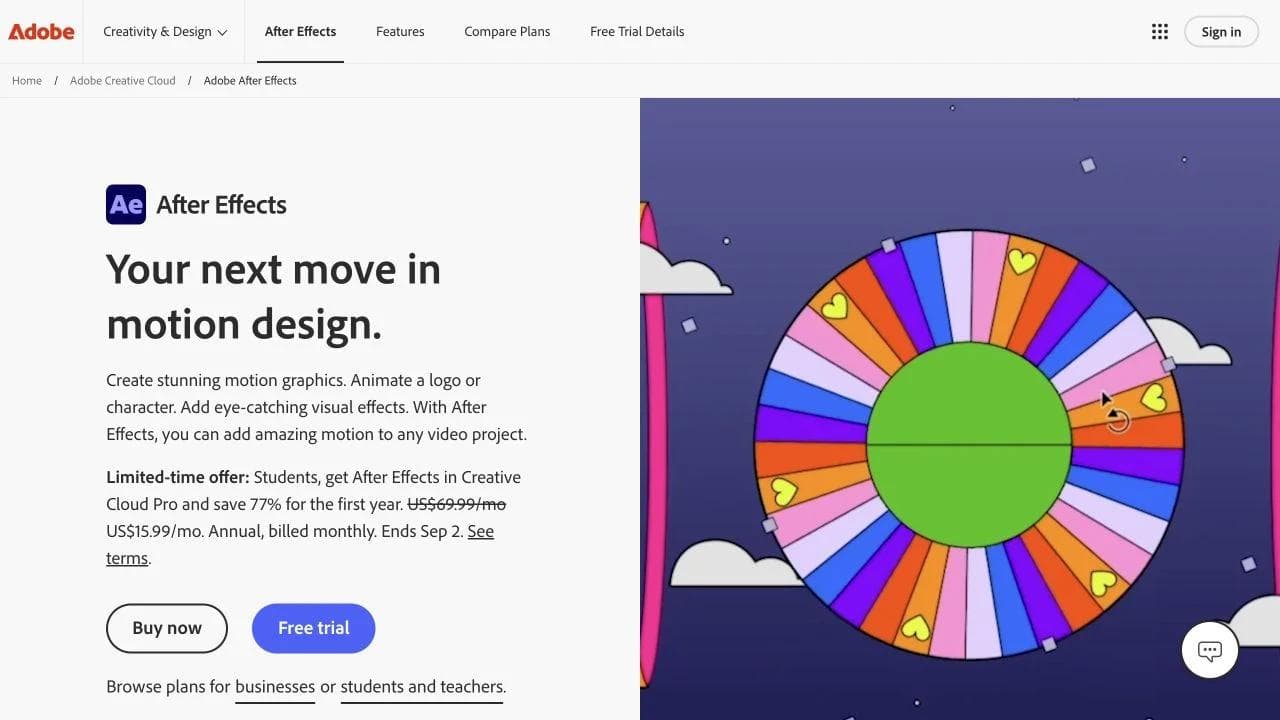Open the Compare Plans tab
The height and width of the screenshot is (720, 1280).
pos(507,32)
